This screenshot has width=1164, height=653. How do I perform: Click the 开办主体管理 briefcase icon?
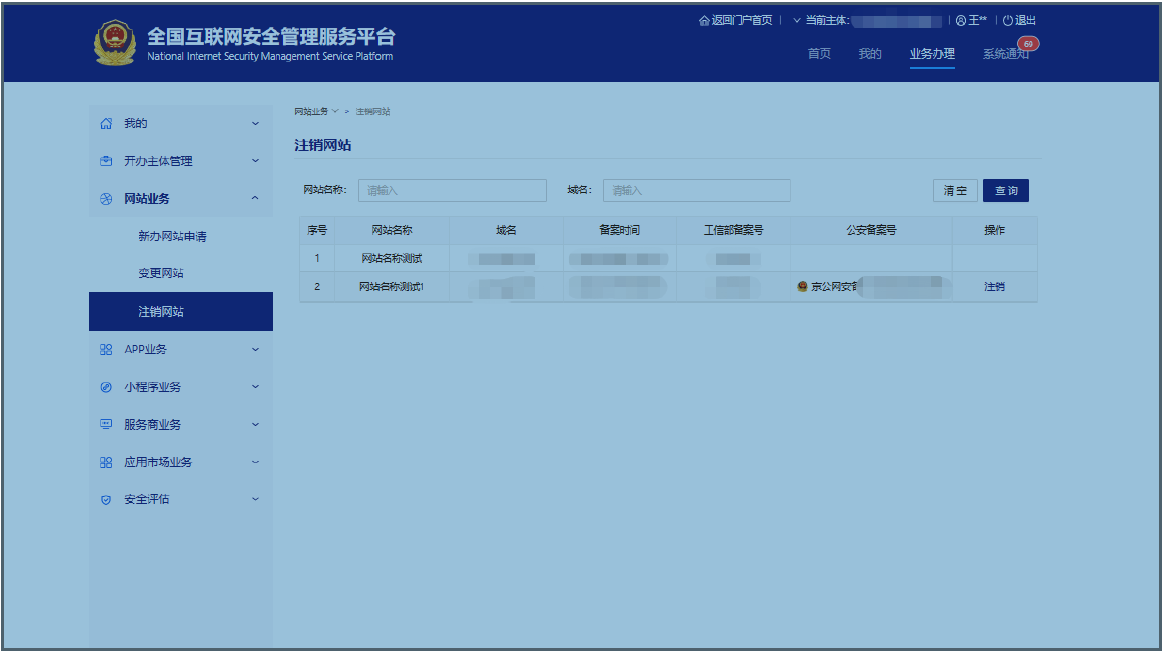(x=106, y=161)
